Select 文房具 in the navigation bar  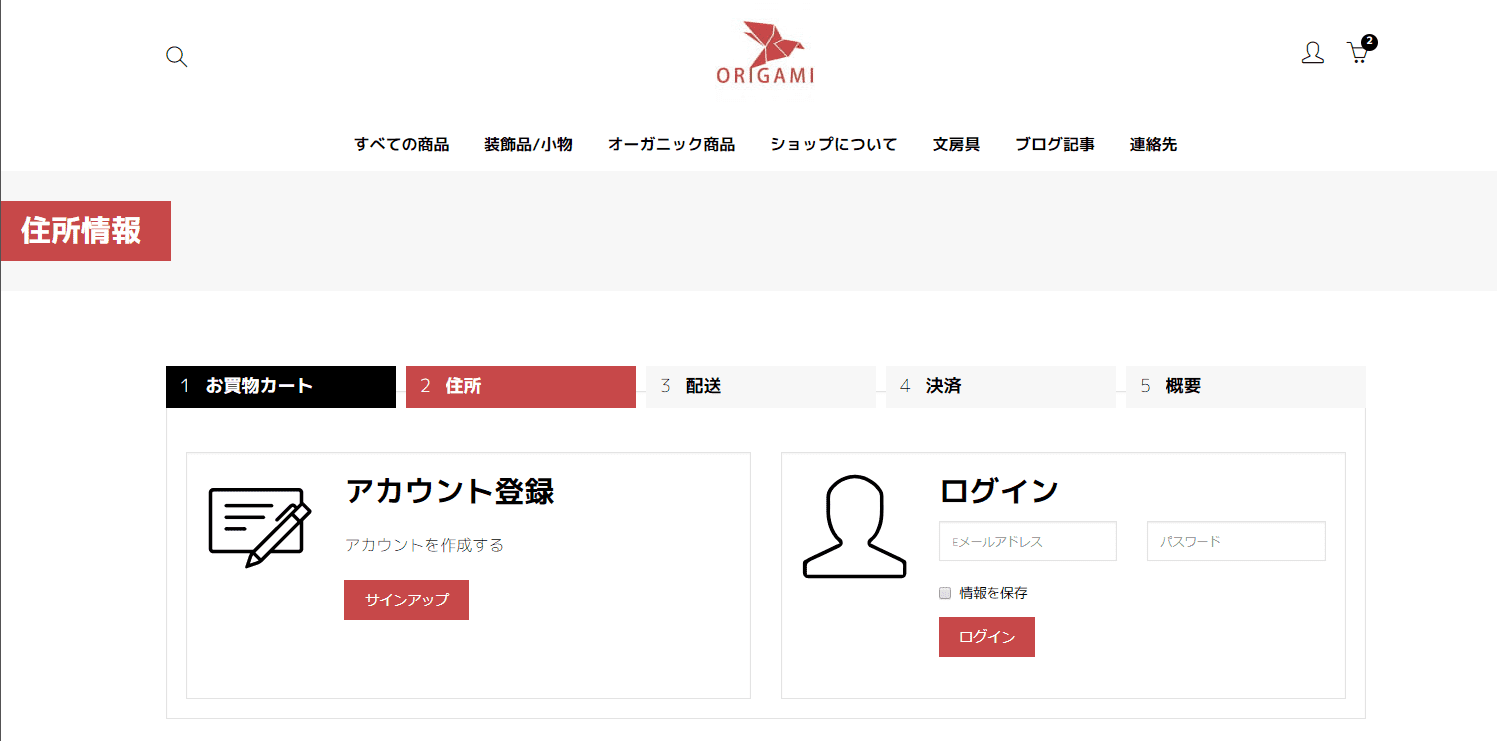pos(956,144)
